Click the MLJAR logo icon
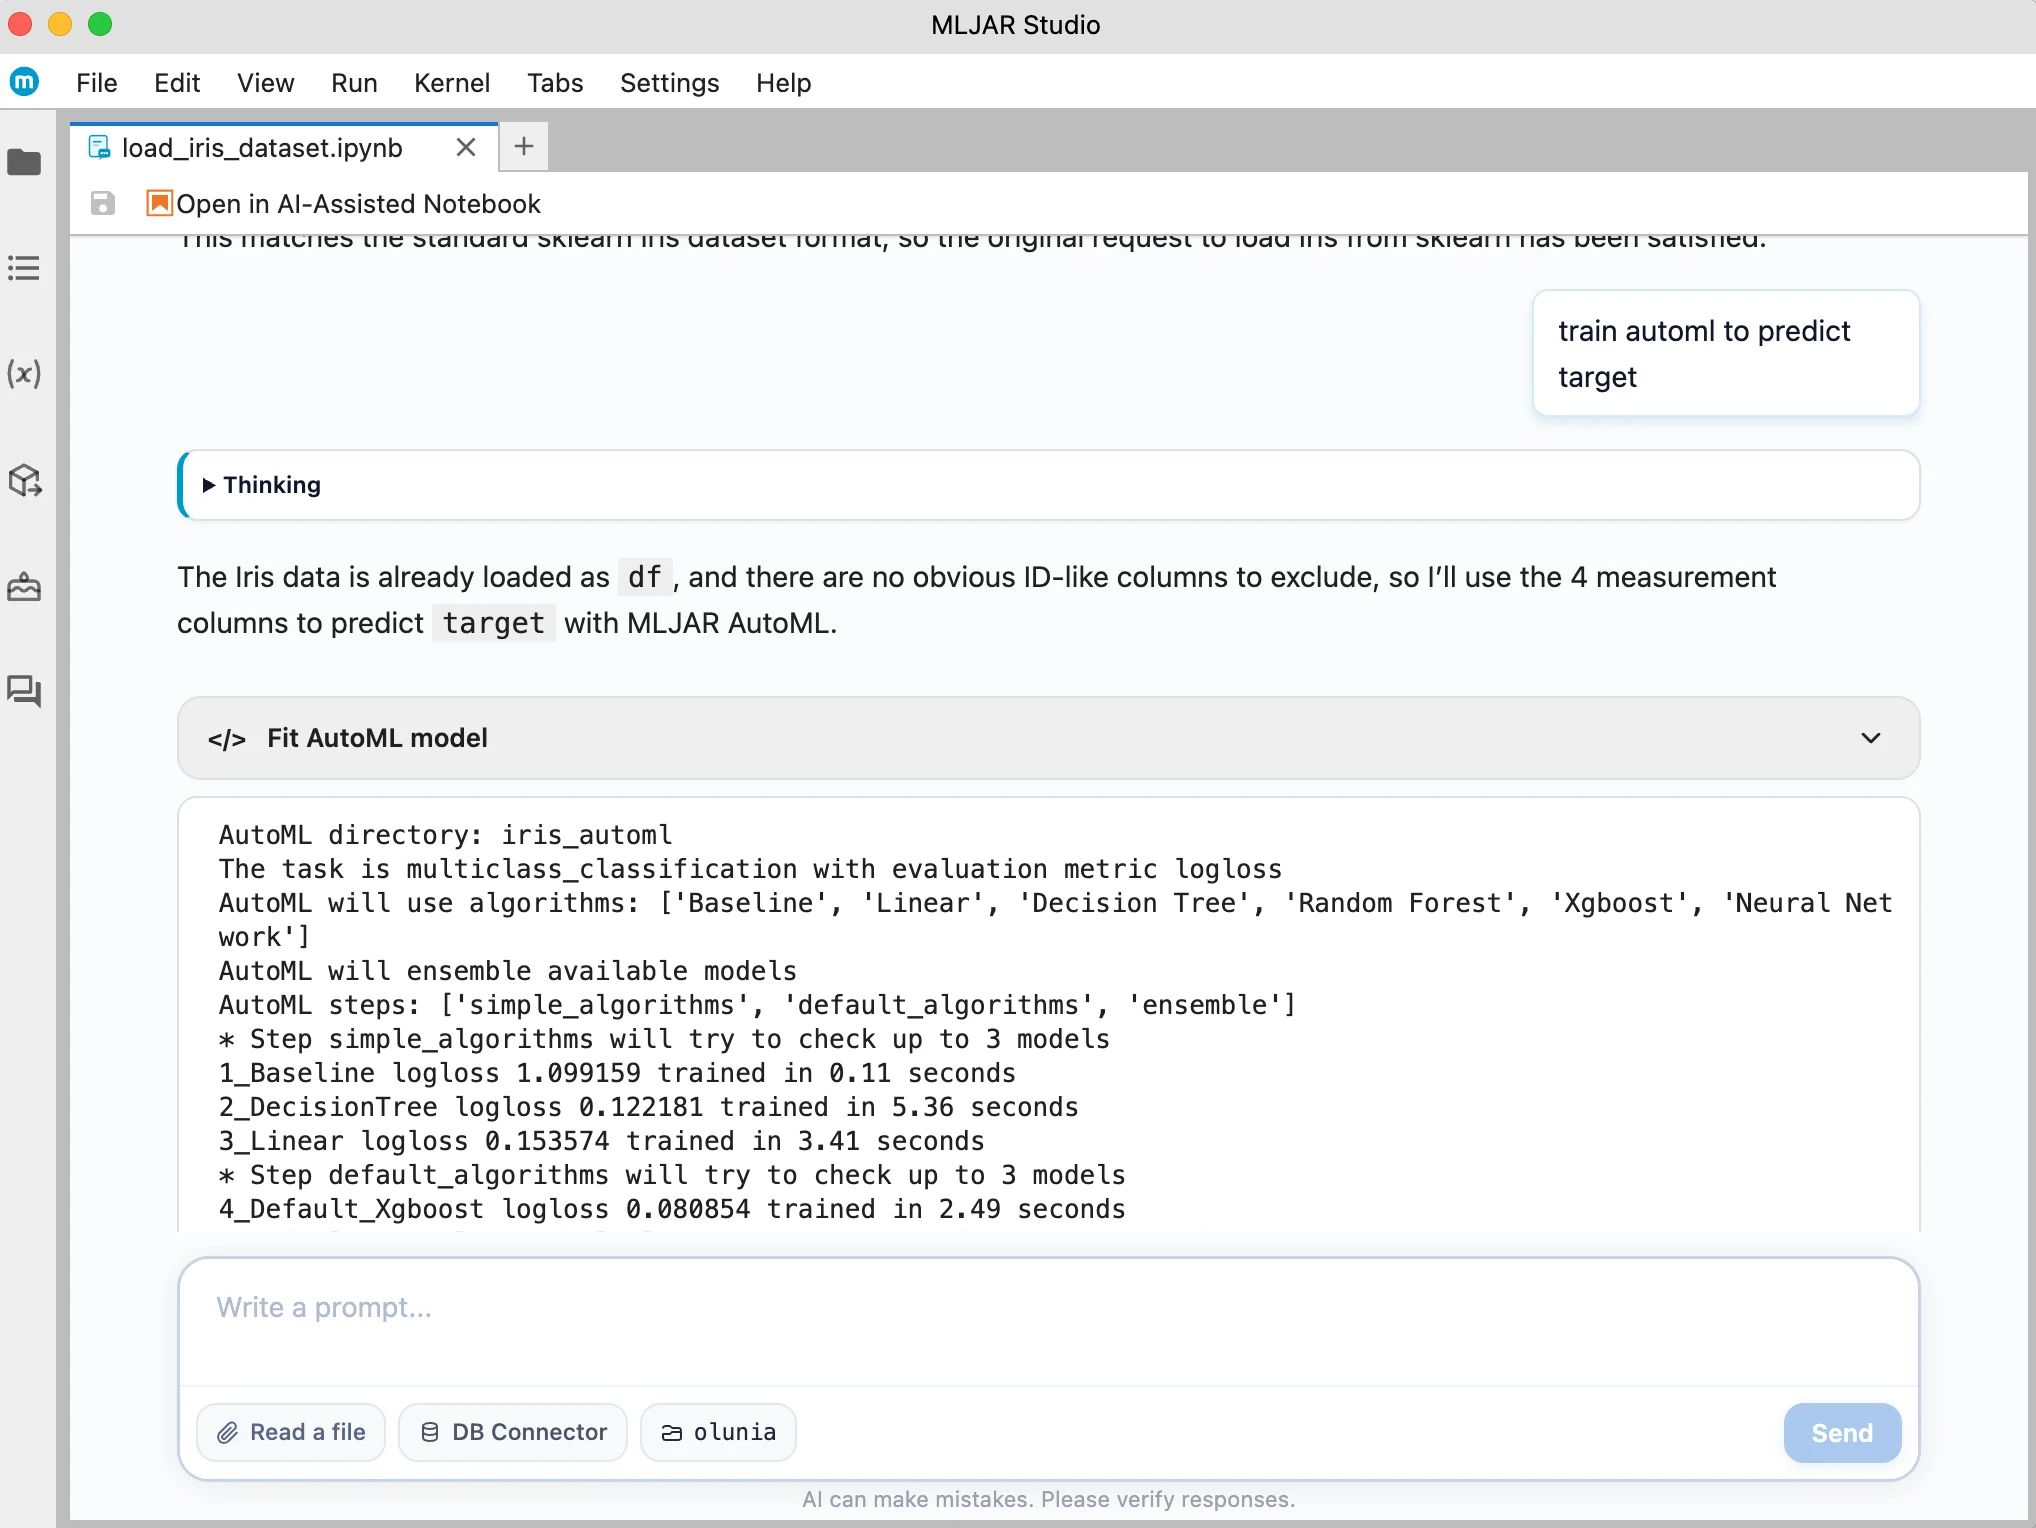Screen dimensions: 2036x1528 click(24, 82)
